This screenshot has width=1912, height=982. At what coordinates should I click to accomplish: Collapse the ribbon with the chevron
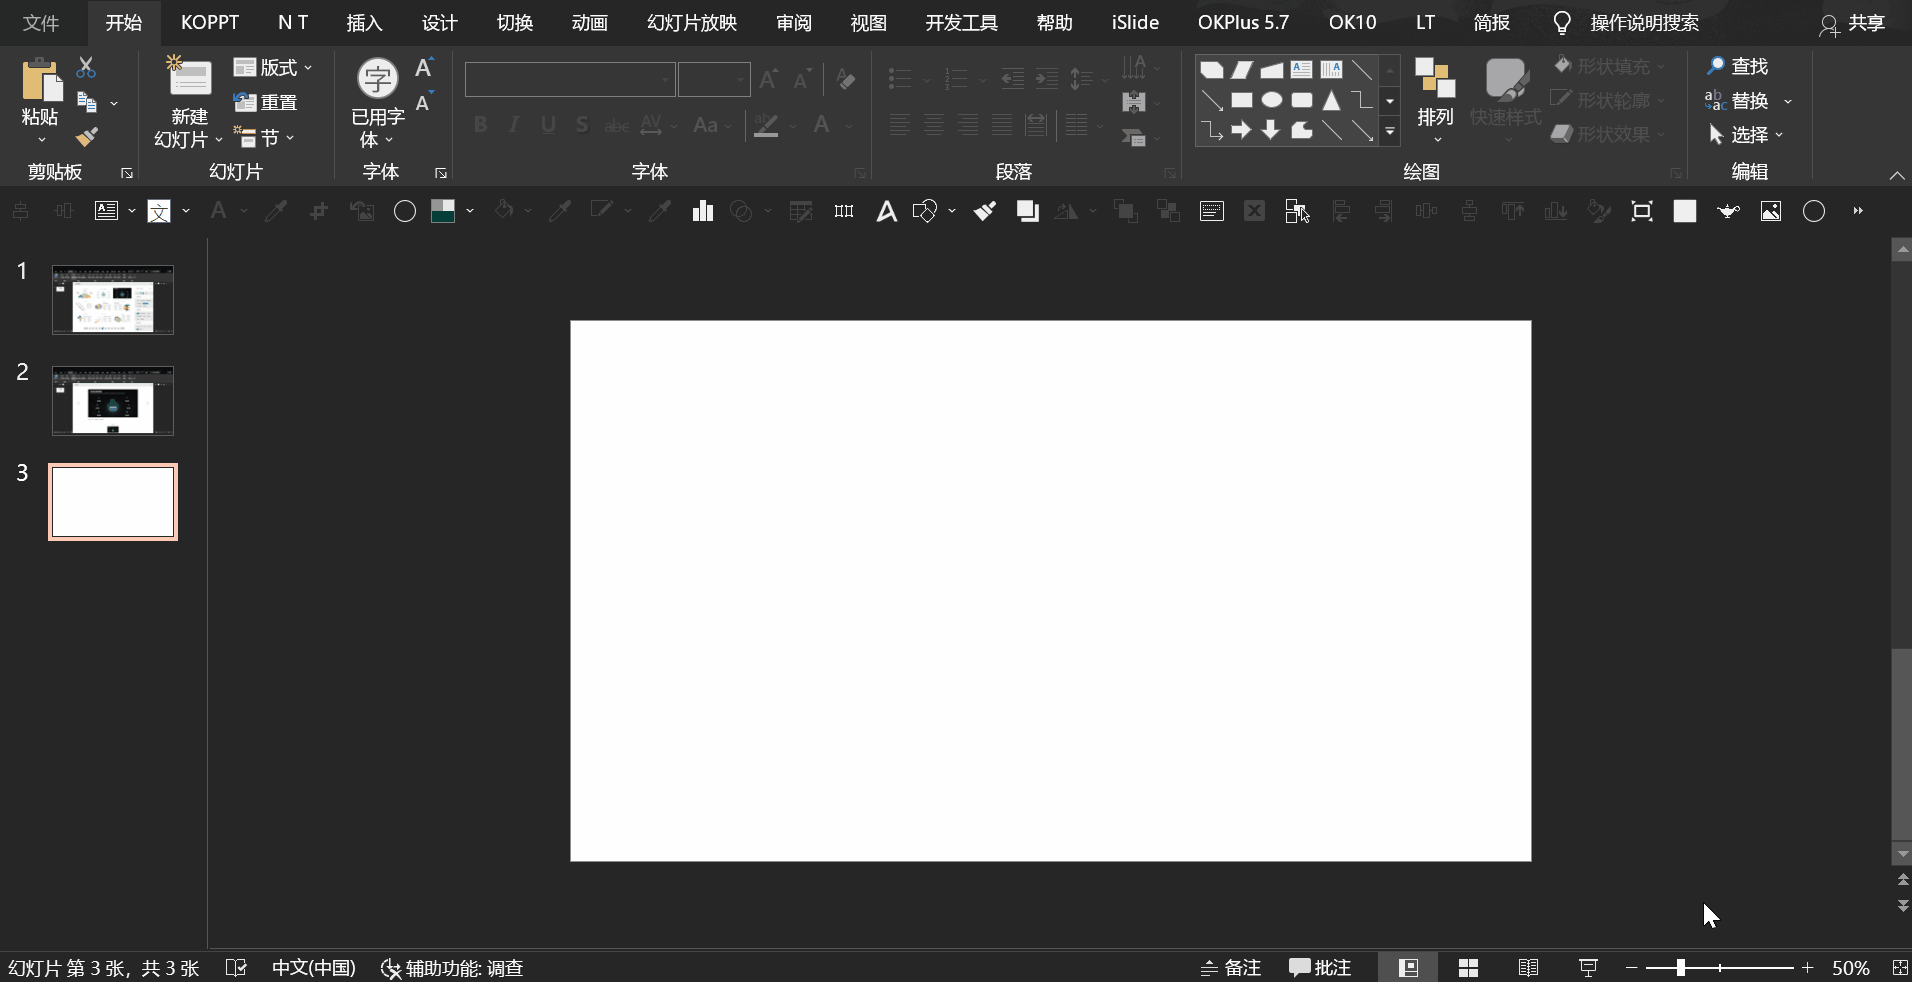(1897, 175)
